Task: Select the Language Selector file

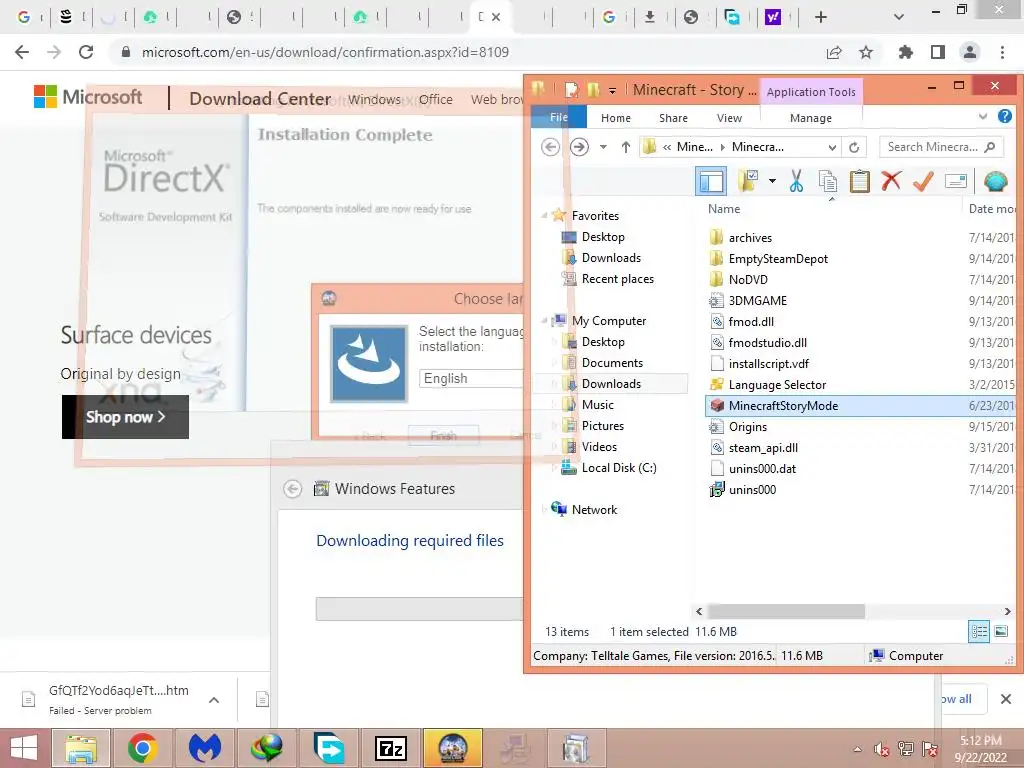Action: pos(777,385)
